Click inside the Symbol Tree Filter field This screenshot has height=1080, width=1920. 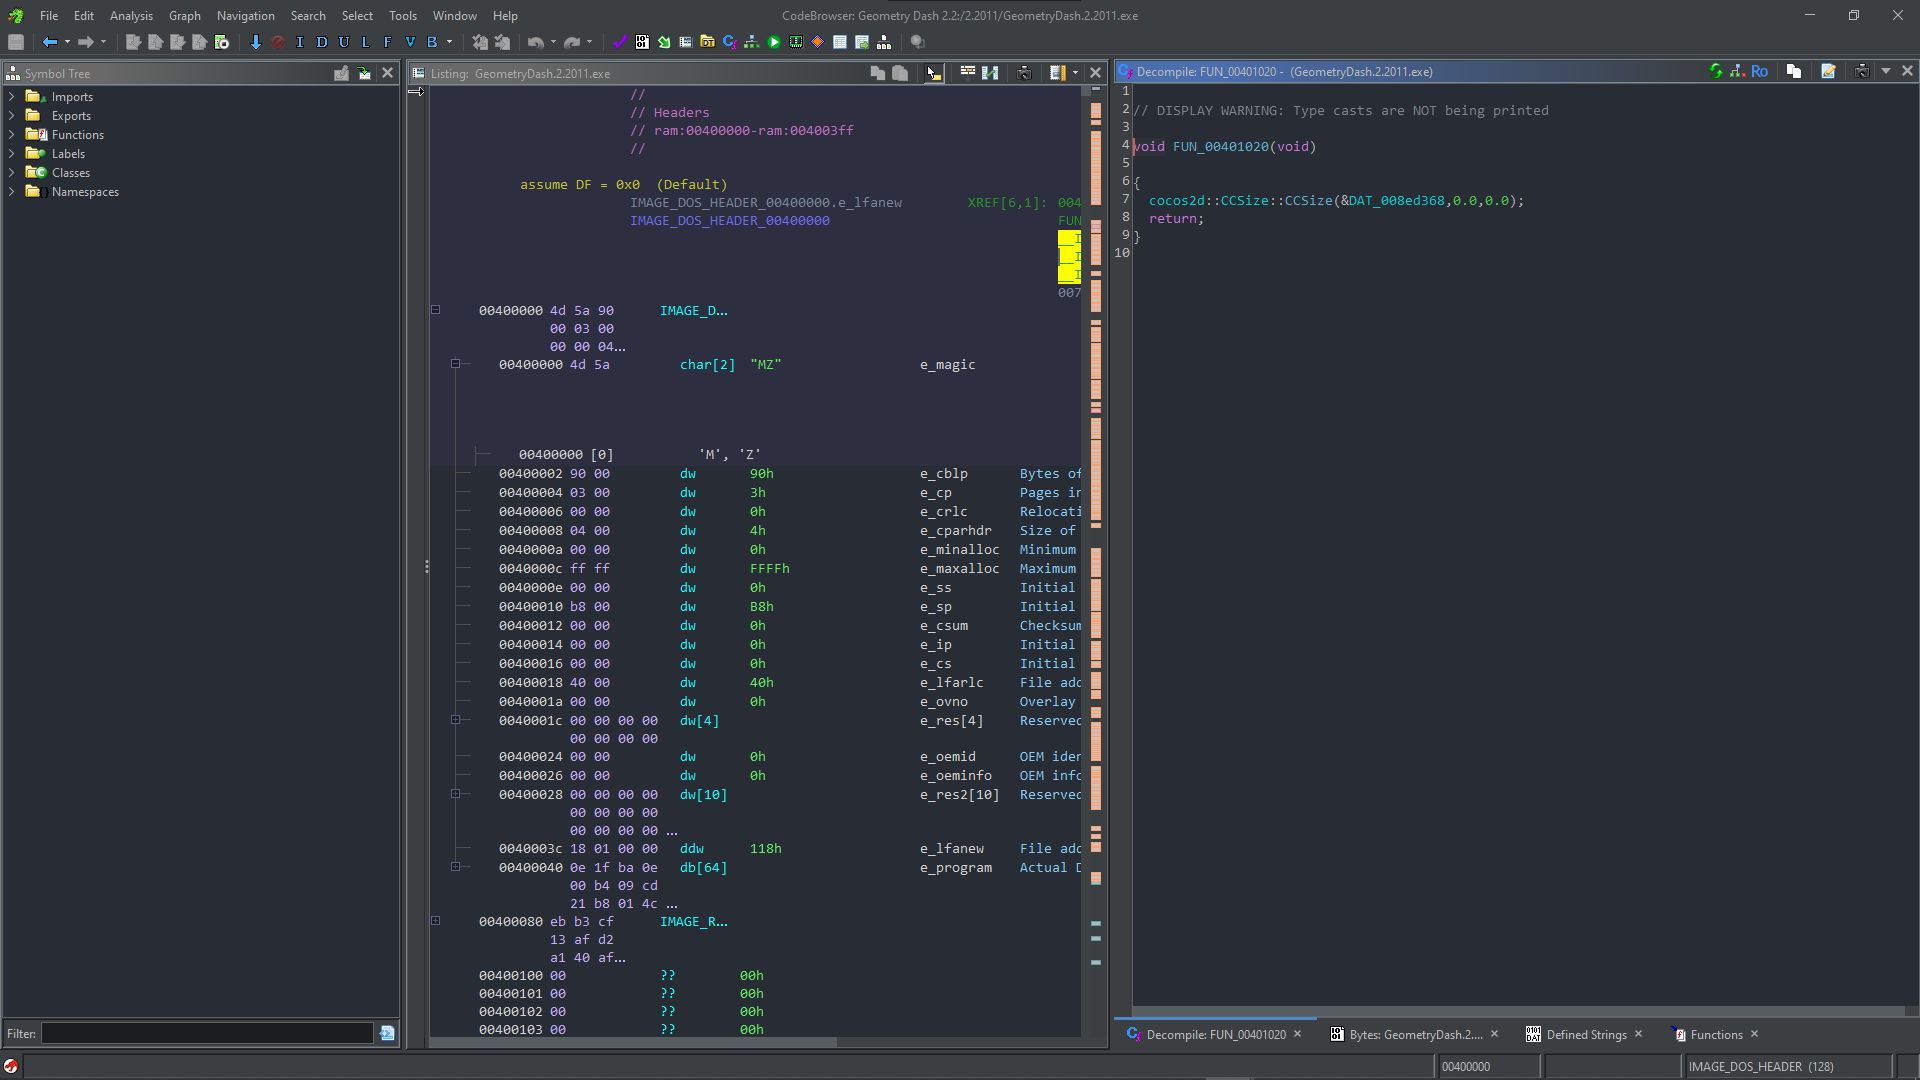[x=207, y=1033]
